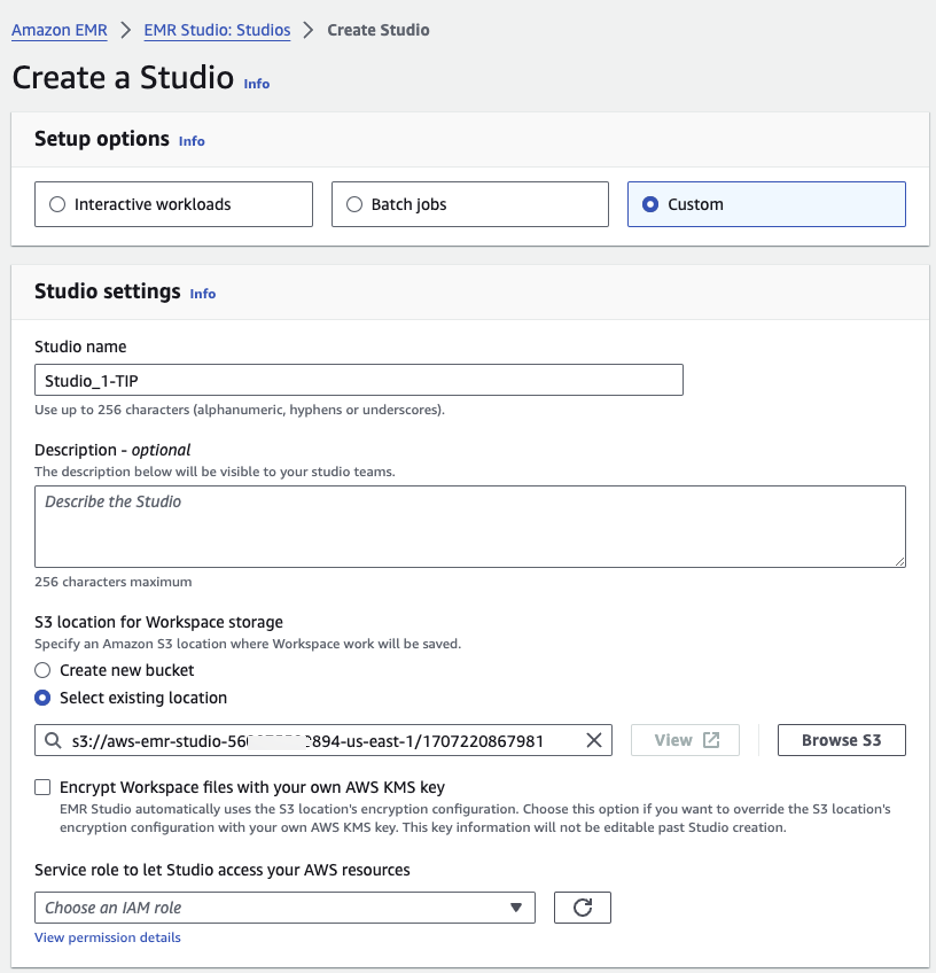The image size is (936, 974).
Task: Click the Browse S3 button
Action: 841,740
